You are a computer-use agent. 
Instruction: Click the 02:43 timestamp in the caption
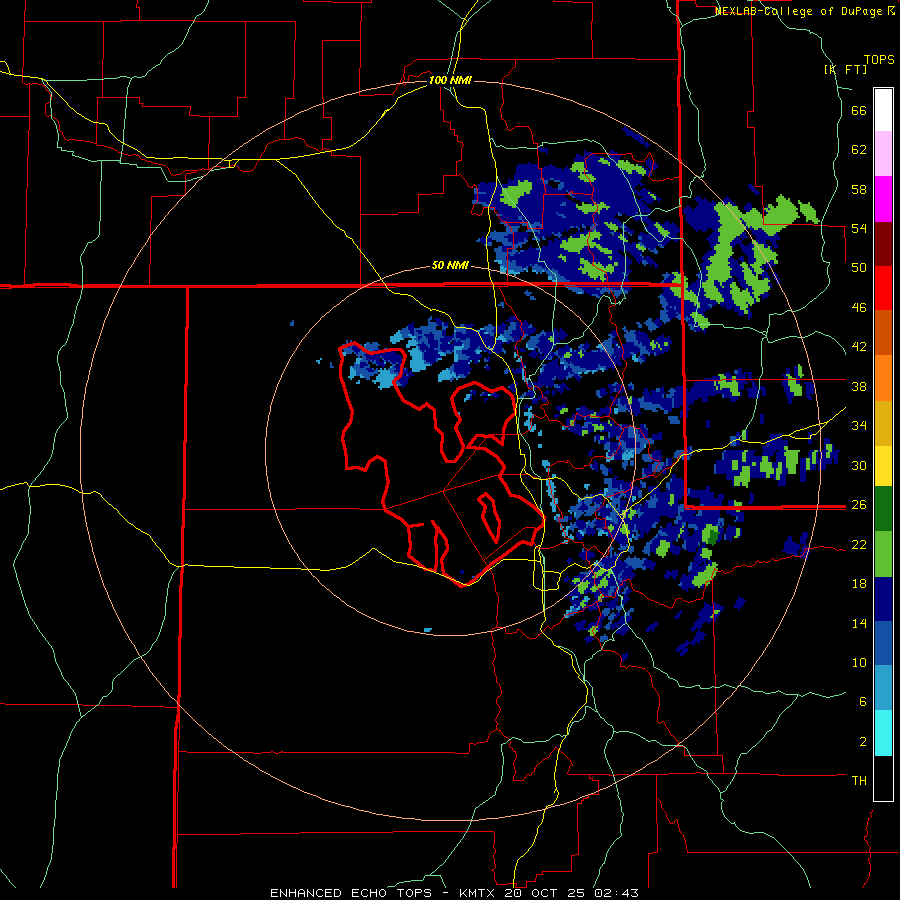tap(616, 893)
